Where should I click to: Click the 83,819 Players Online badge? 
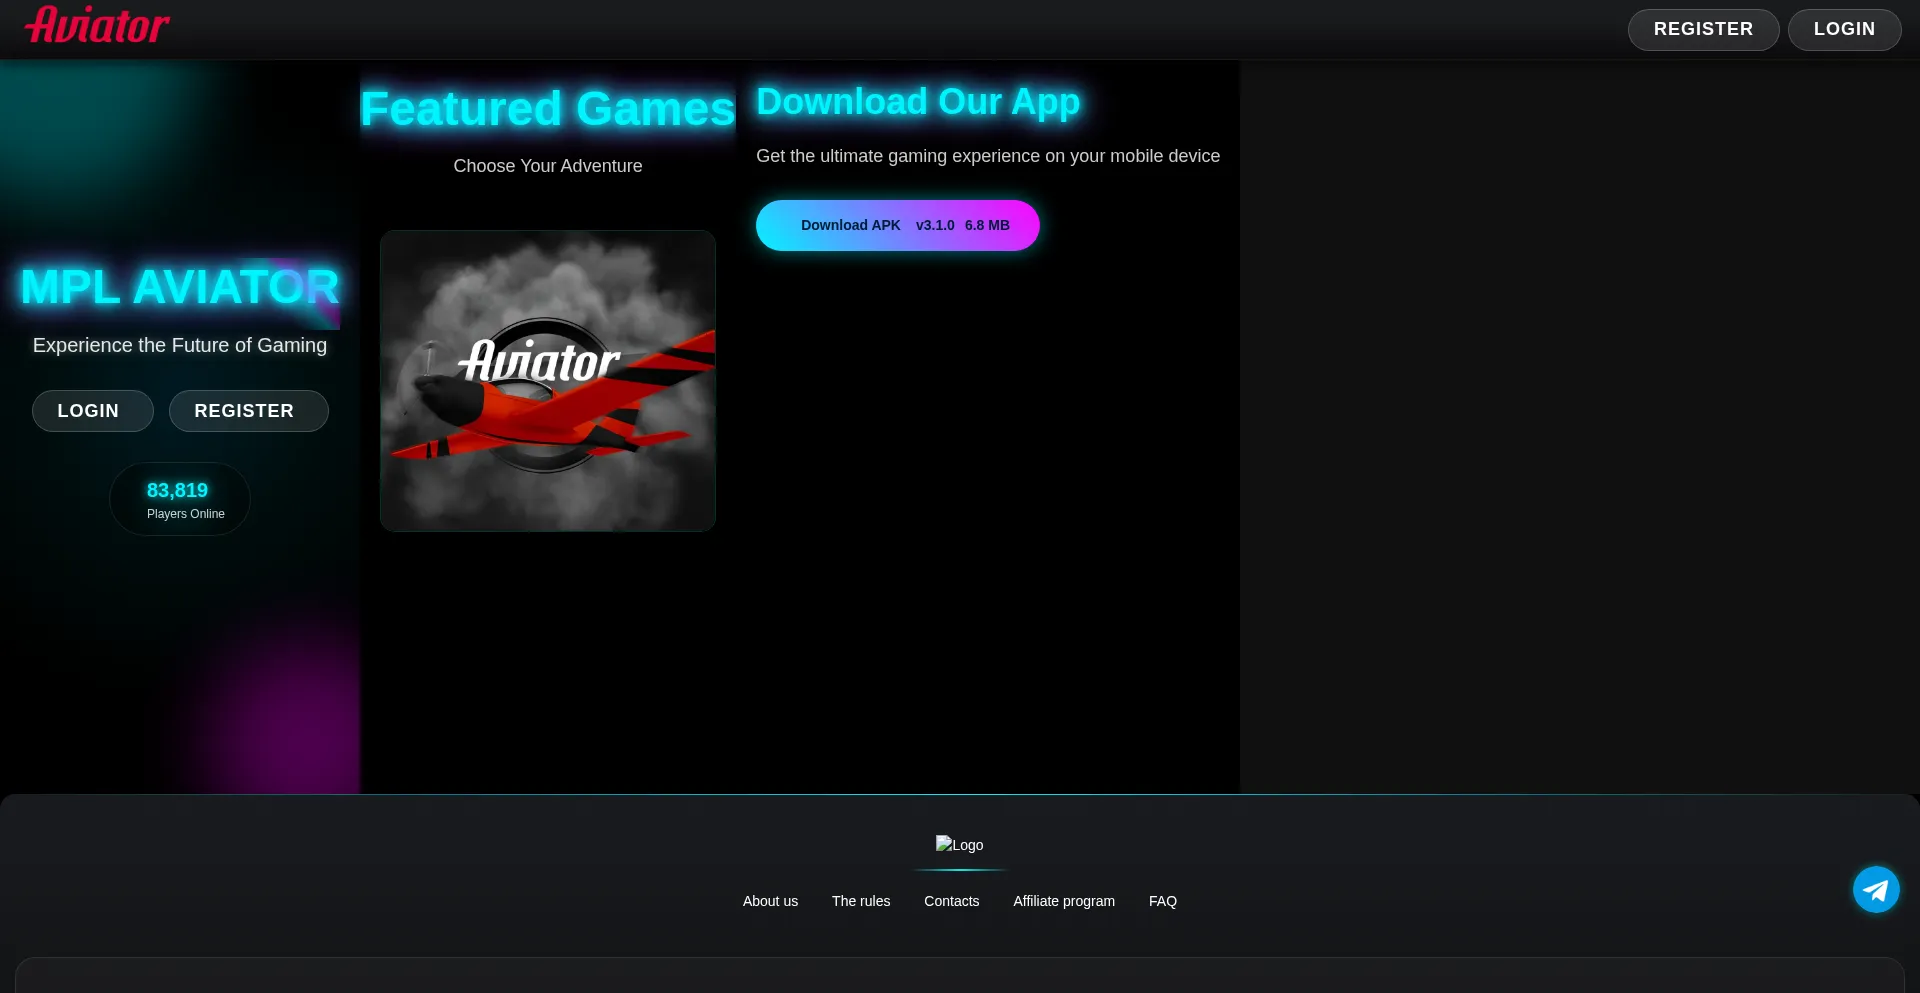click(x=180, y=499)
